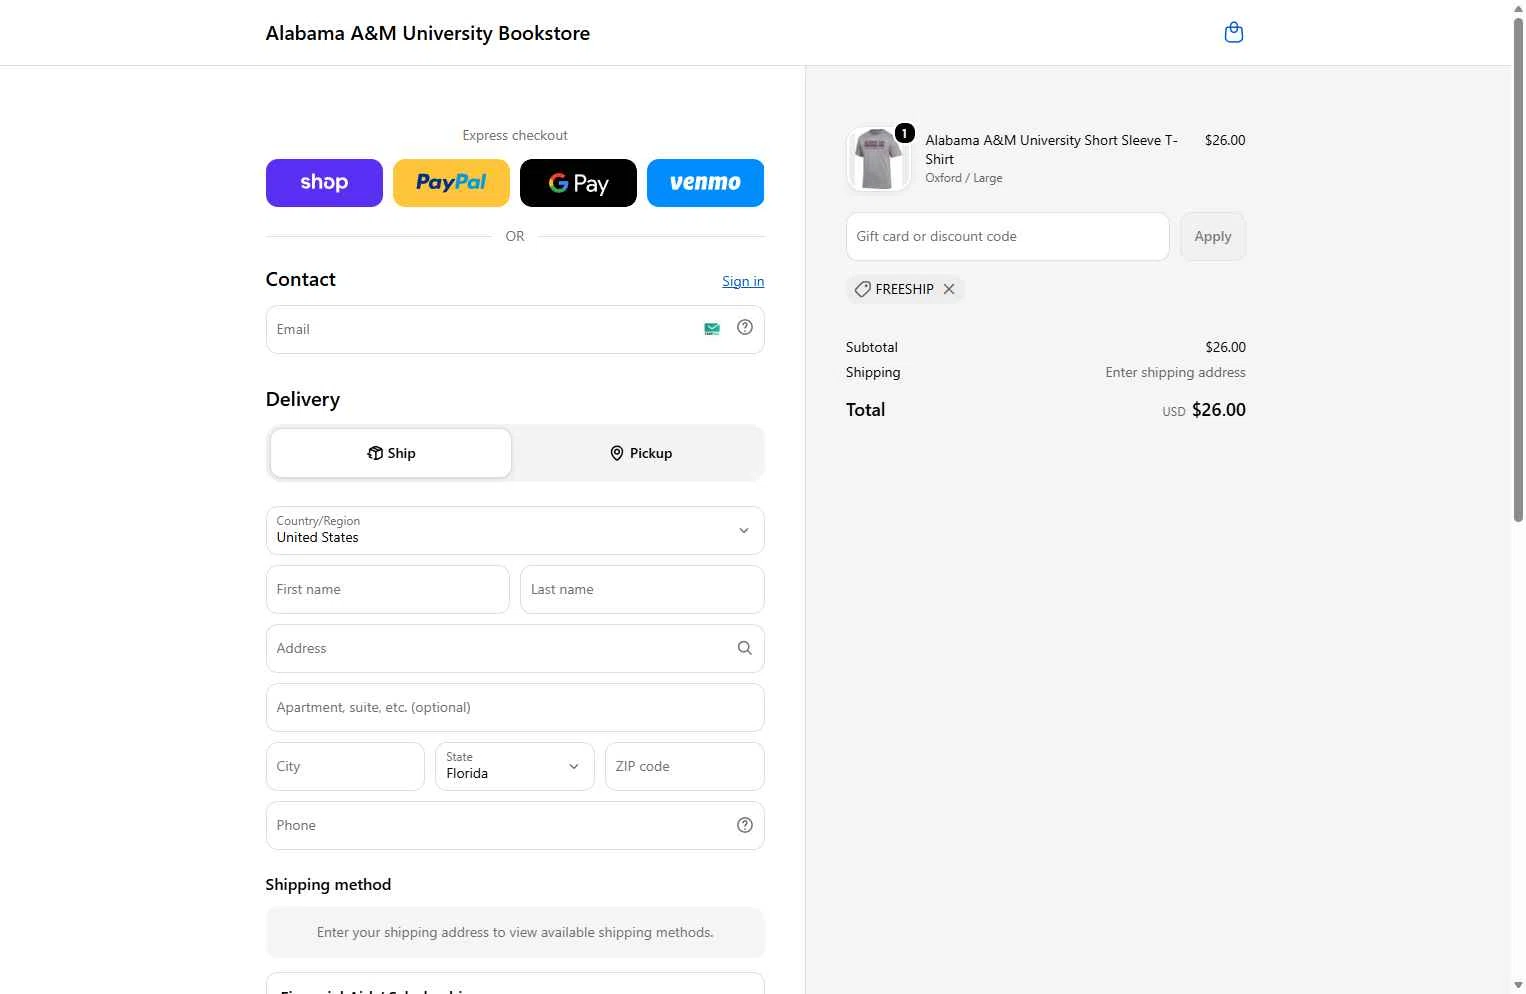
Task: Open the shopping bag cart icon
Action: click(x=1234, y=33)
